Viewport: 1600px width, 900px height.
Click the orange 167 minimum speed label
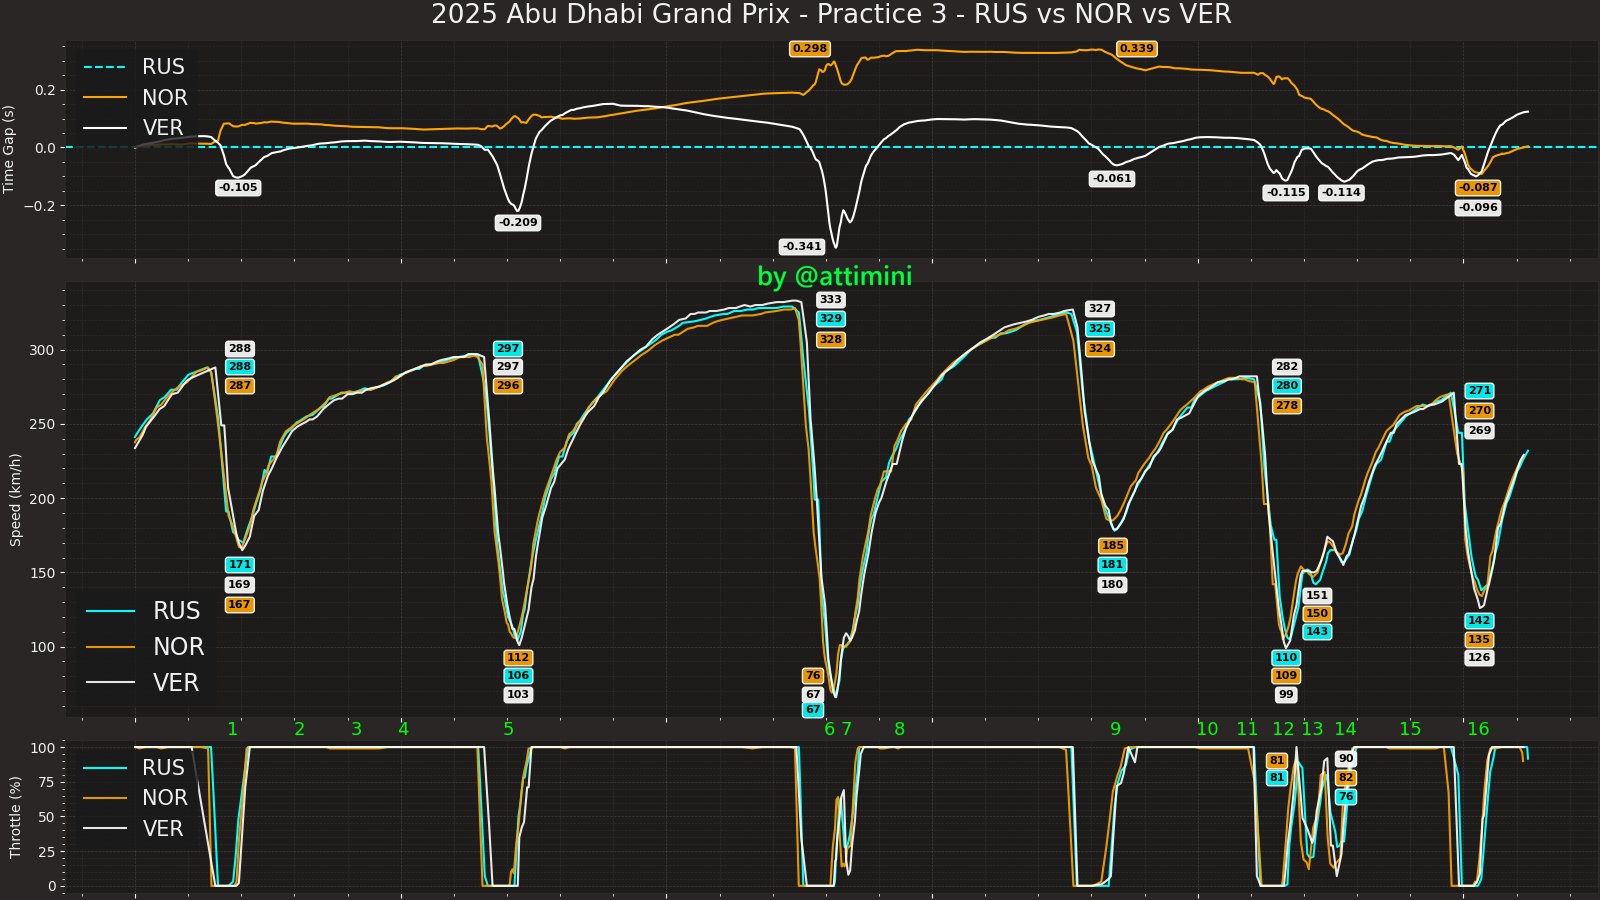click(x=239, y=605)
